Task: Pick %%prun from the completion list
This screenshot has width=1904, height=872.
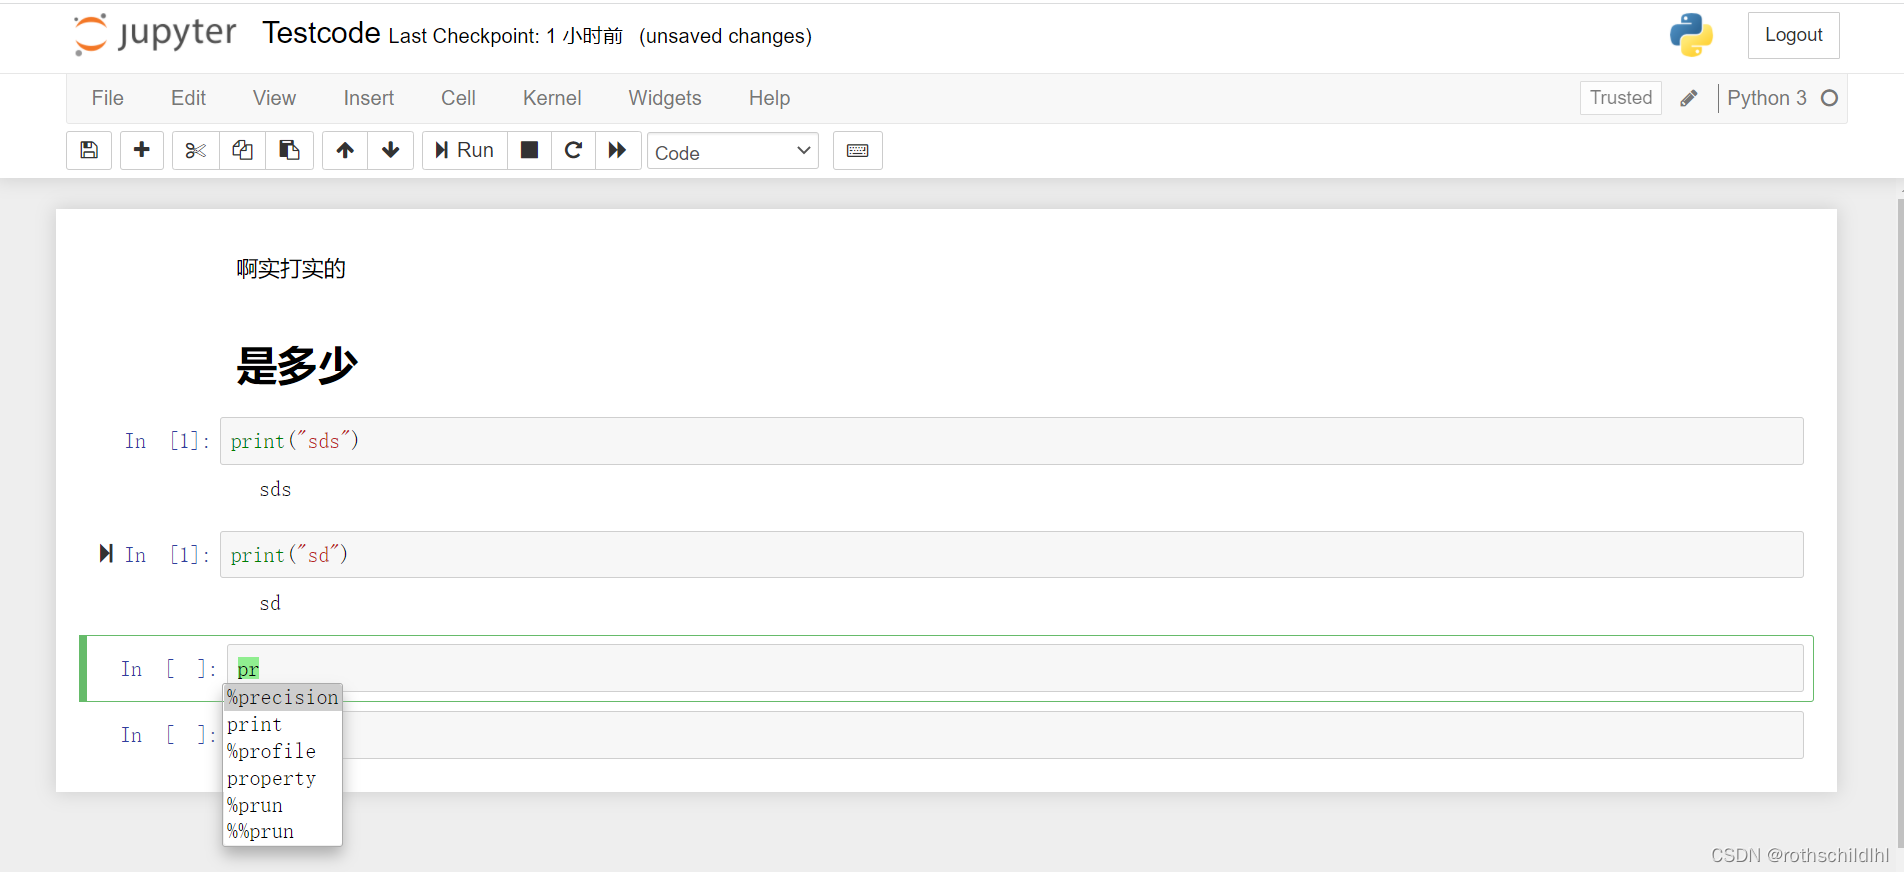Action: coord(283,831)
